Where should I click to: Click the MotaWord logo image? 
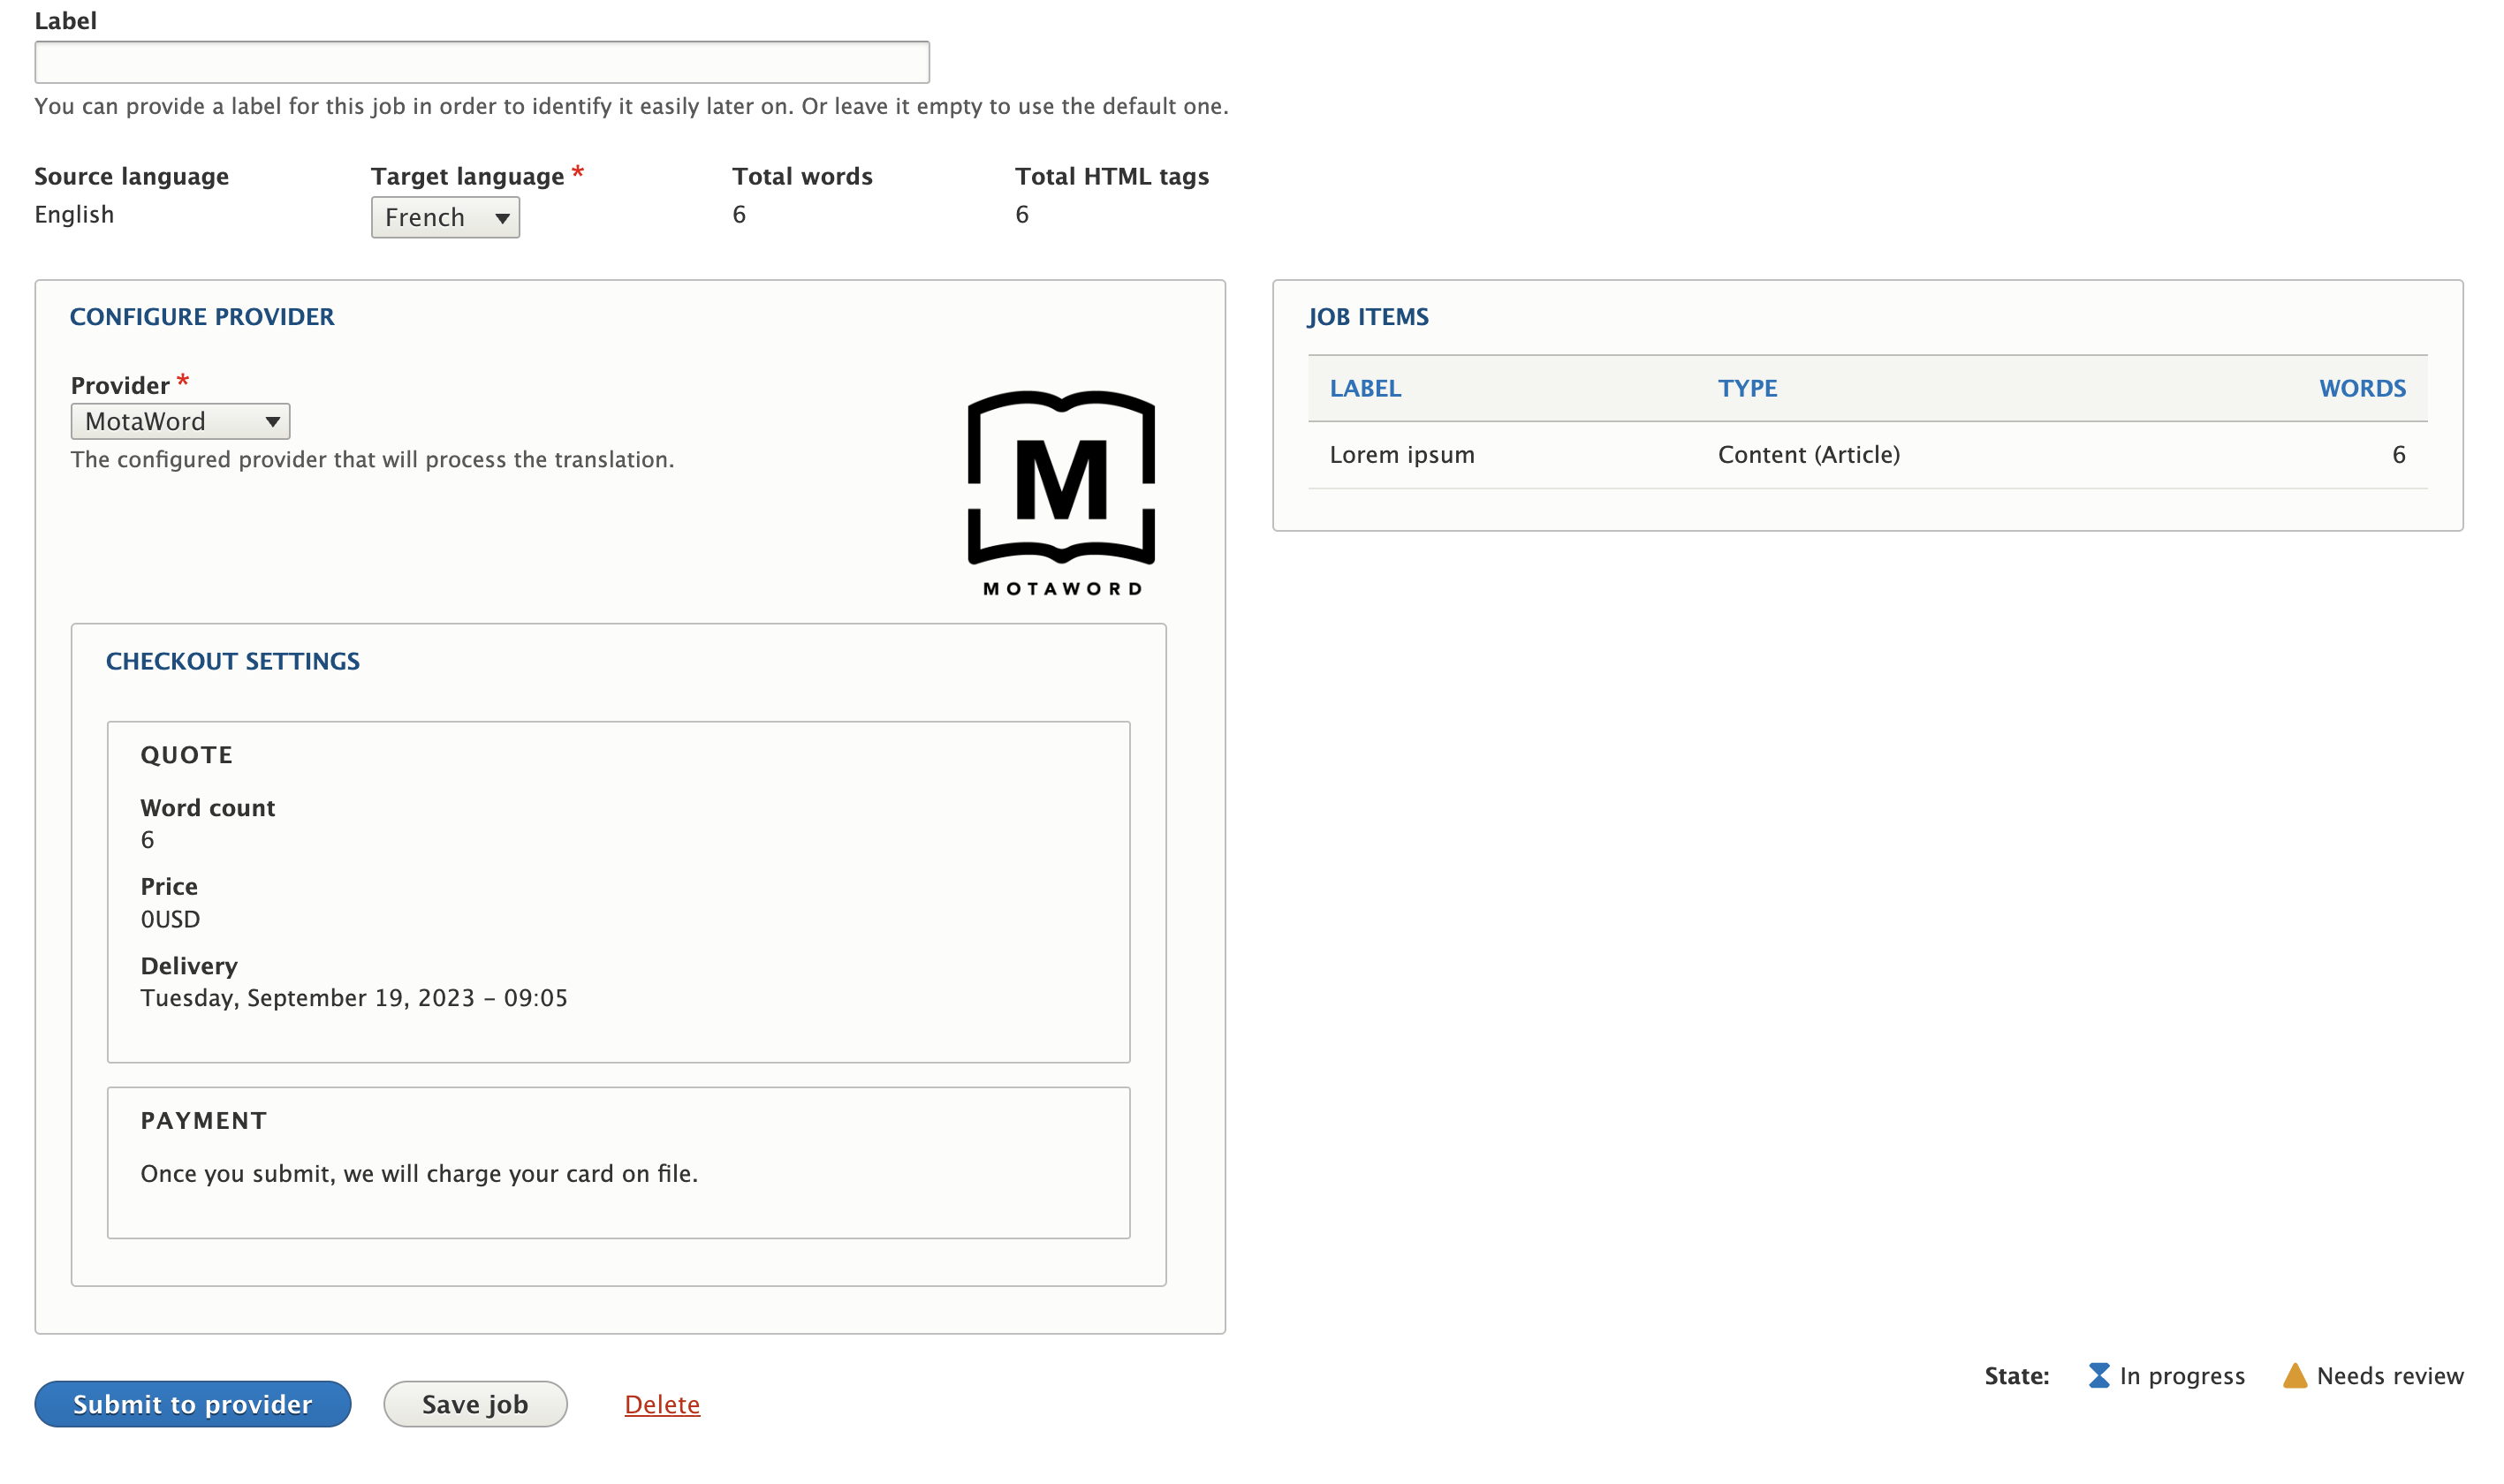(x=1061, y=493)
